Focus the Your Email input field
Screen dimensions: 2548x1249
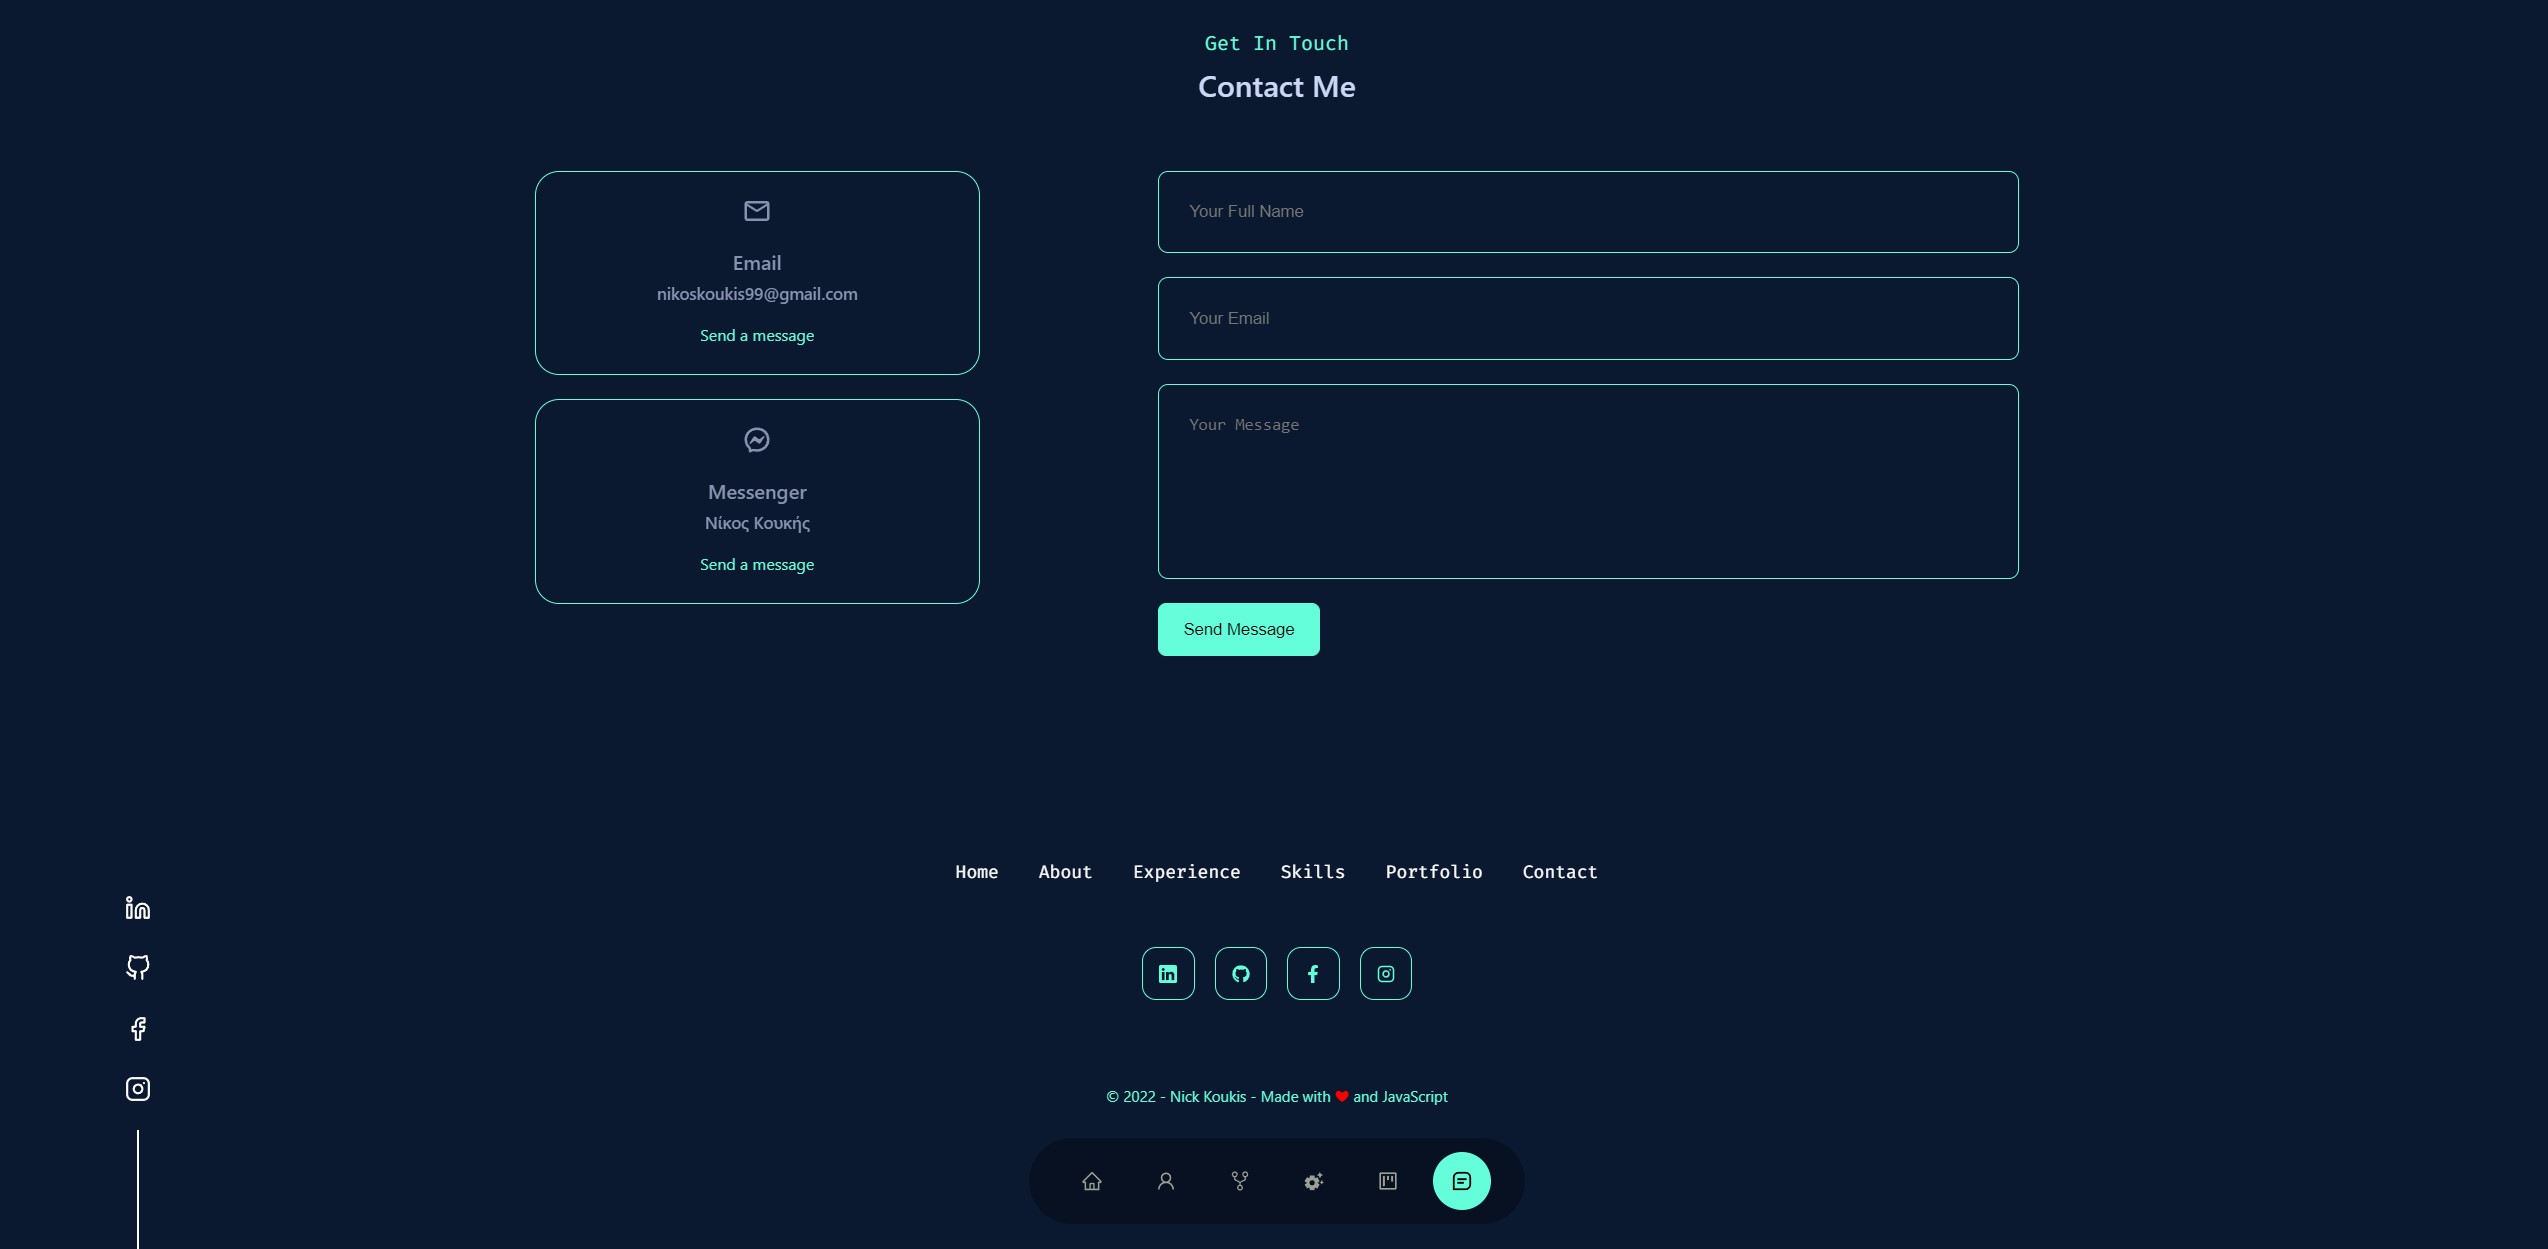coord(1588,318)
